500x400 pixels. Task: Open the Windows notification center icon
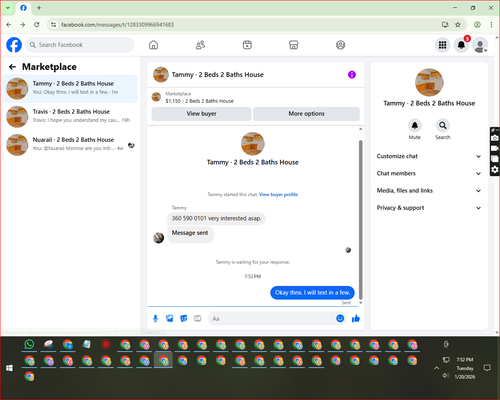click(x=487, y=368)
